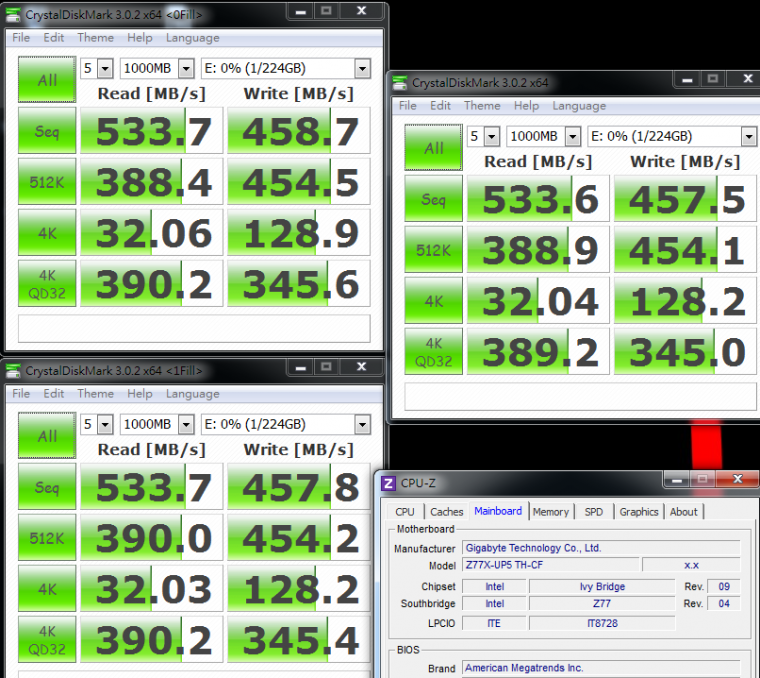Run the 4K QD32 test in the right CrystalDiskMark window
The width and height of the screenshot is (760, 678).
433,353
